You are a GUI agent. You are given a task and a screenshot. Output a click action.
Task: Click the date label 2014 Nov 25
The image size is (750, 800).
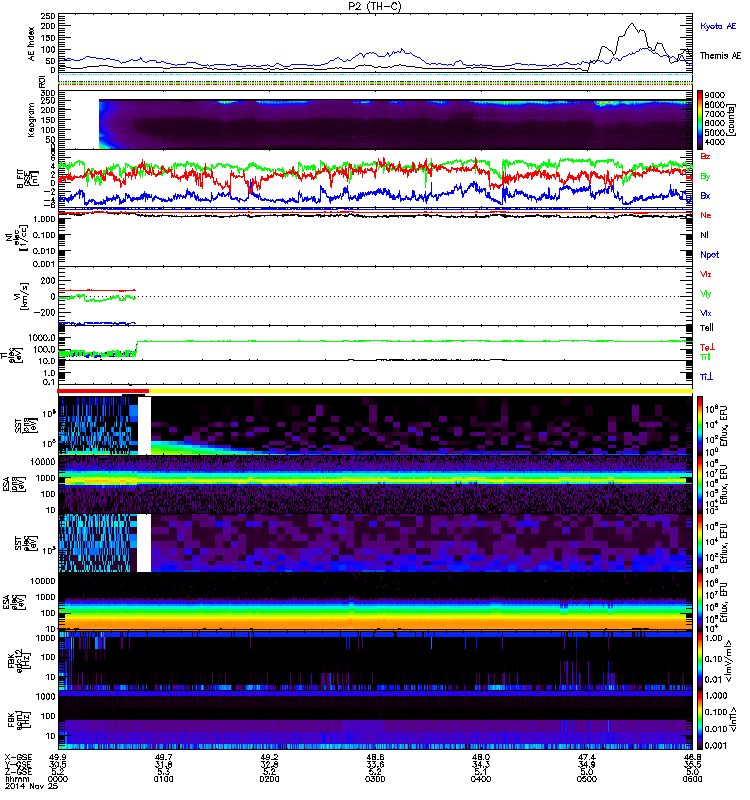32,786
